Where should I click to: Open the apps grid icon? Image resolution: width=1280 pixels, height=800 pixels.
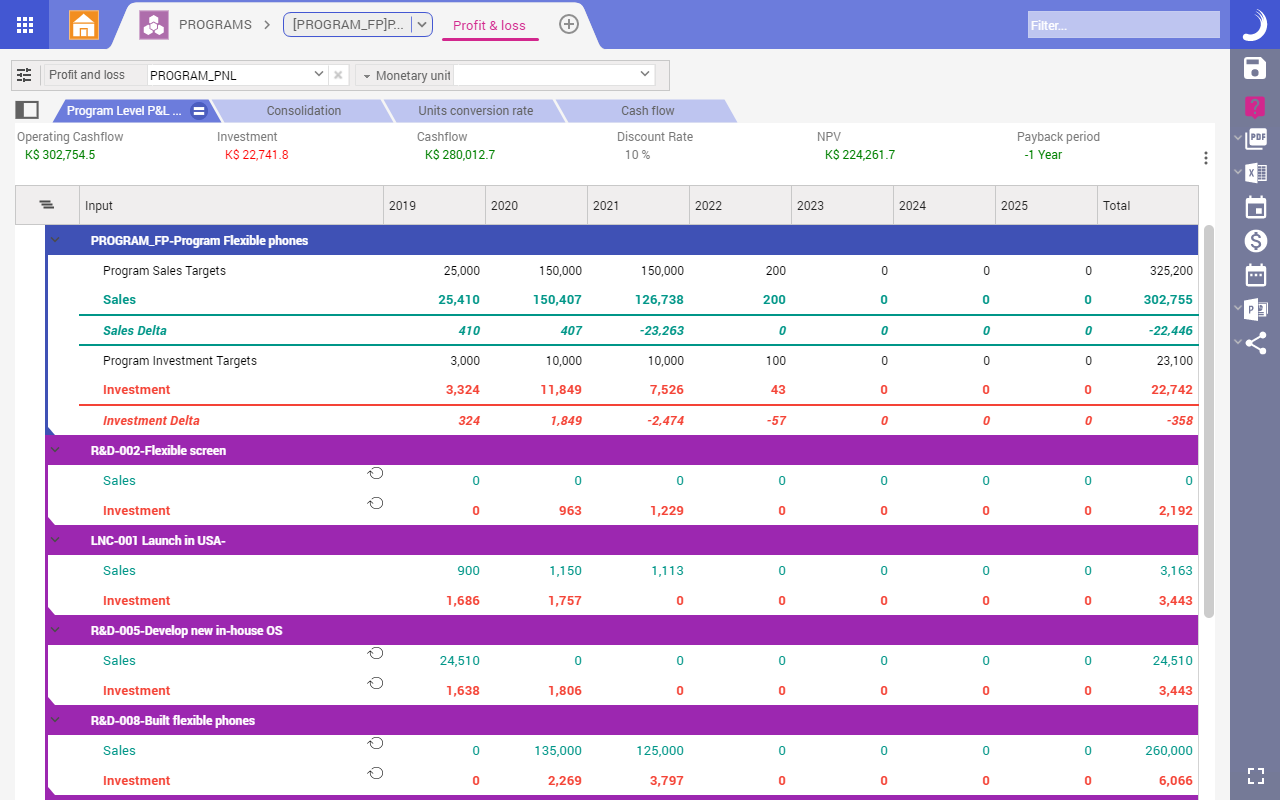[x=24, y=24]
